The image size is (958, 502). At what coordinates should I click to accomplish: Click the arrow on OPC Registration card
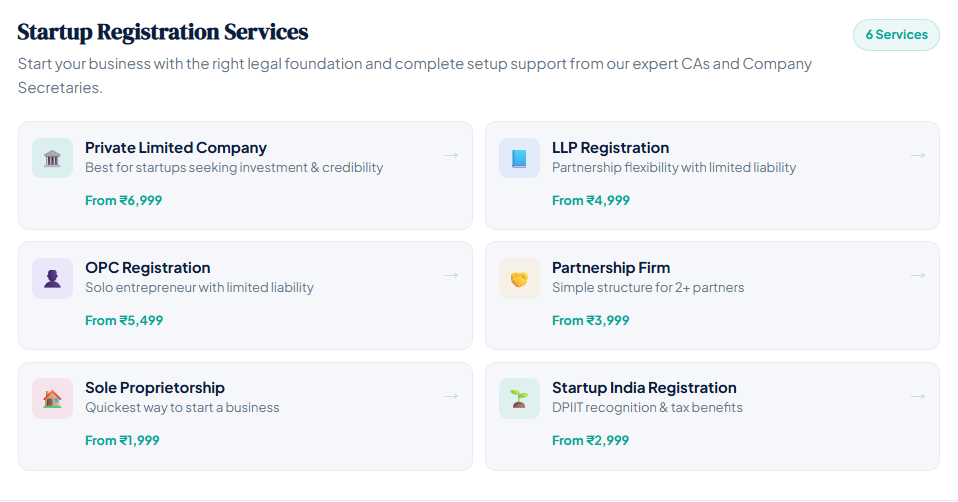pos(451,275)
